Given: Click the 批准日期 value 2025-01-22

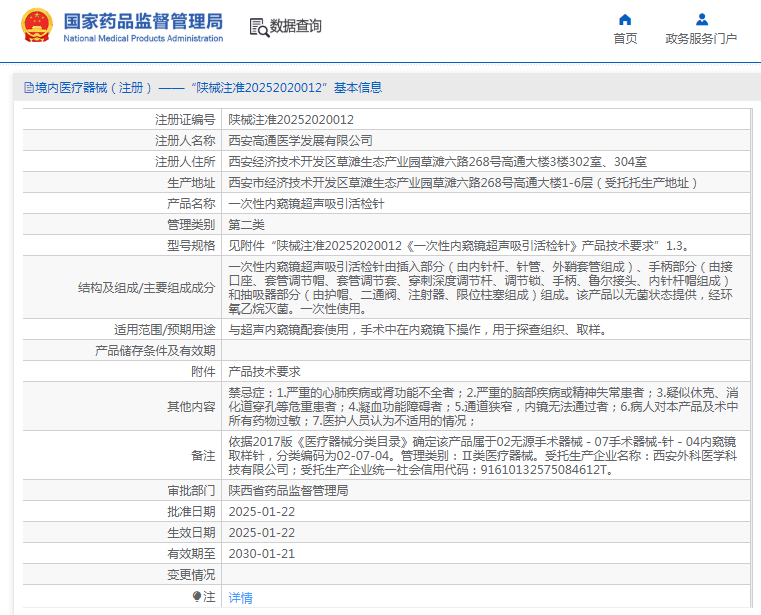Looking at the screenshot, I should pyautogui.click(x=262, y=512).
